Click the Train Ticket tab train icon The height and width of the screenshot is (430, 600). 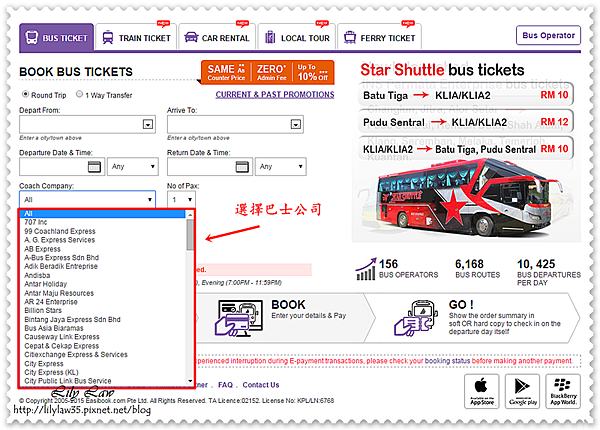click(x=108, y=37)
